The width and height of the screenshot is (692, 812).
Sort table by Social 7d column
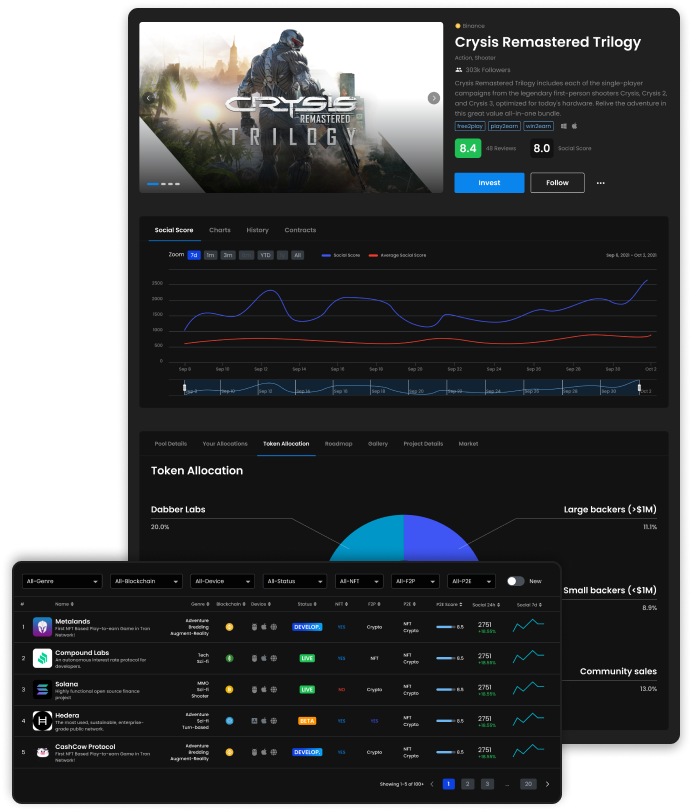pos(529,605)
